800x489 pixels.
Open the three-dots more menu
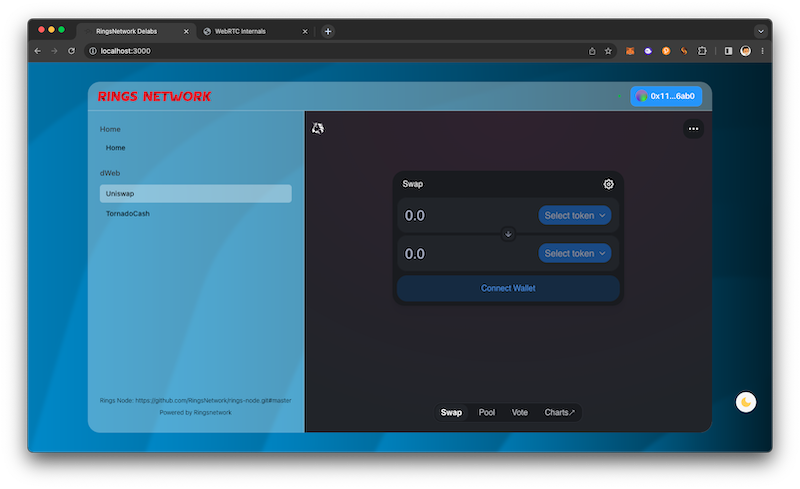point(693,129)
